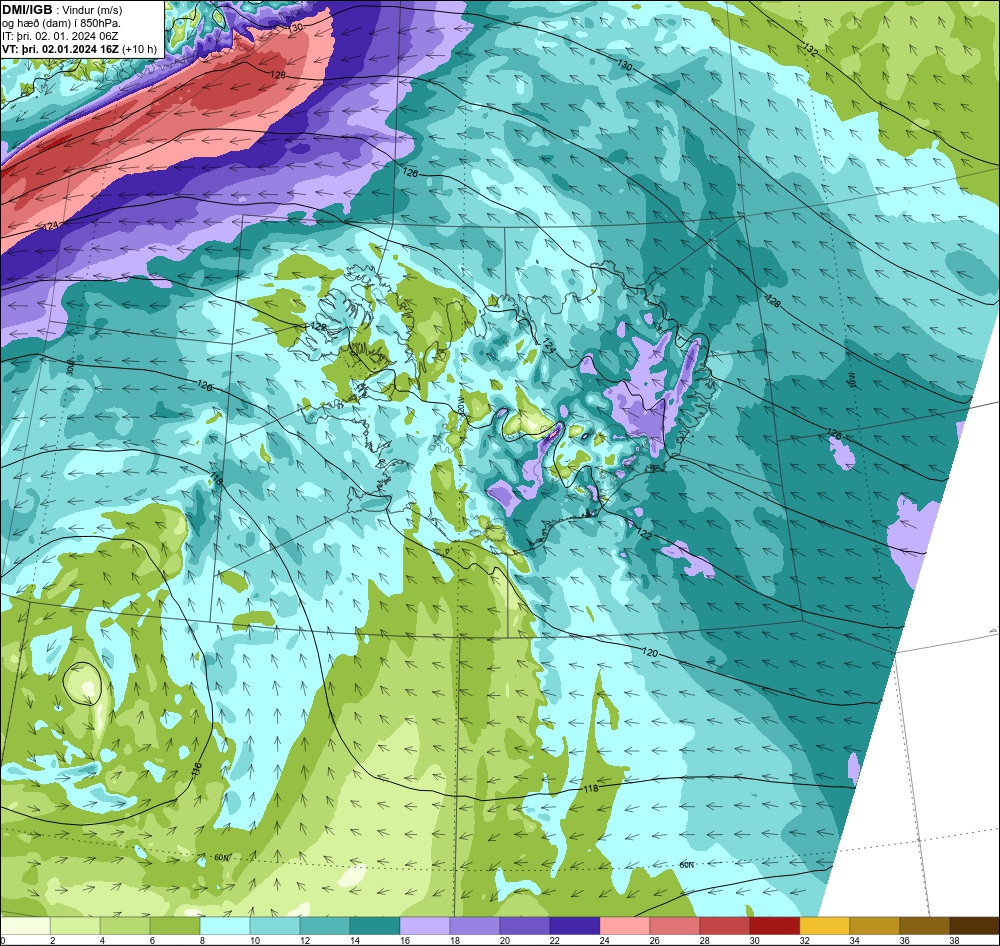1000x946 pixels.
Task: Select the 'og hæð (dam) í 850hPa.' line
Action: [62, 24]
